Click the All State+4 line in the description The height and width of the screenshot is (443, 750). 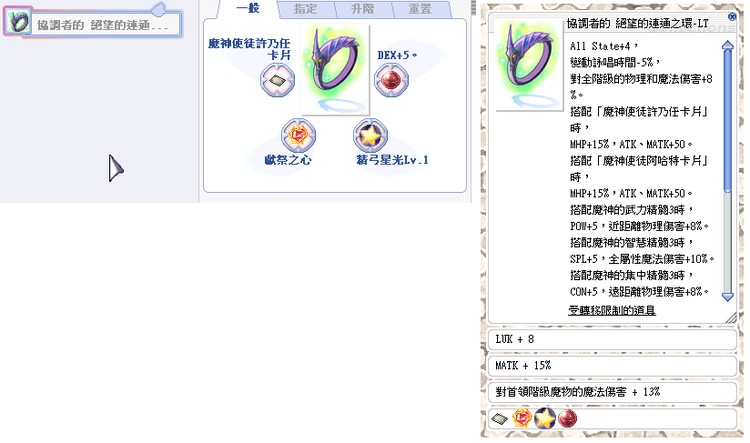click(604, 46)
